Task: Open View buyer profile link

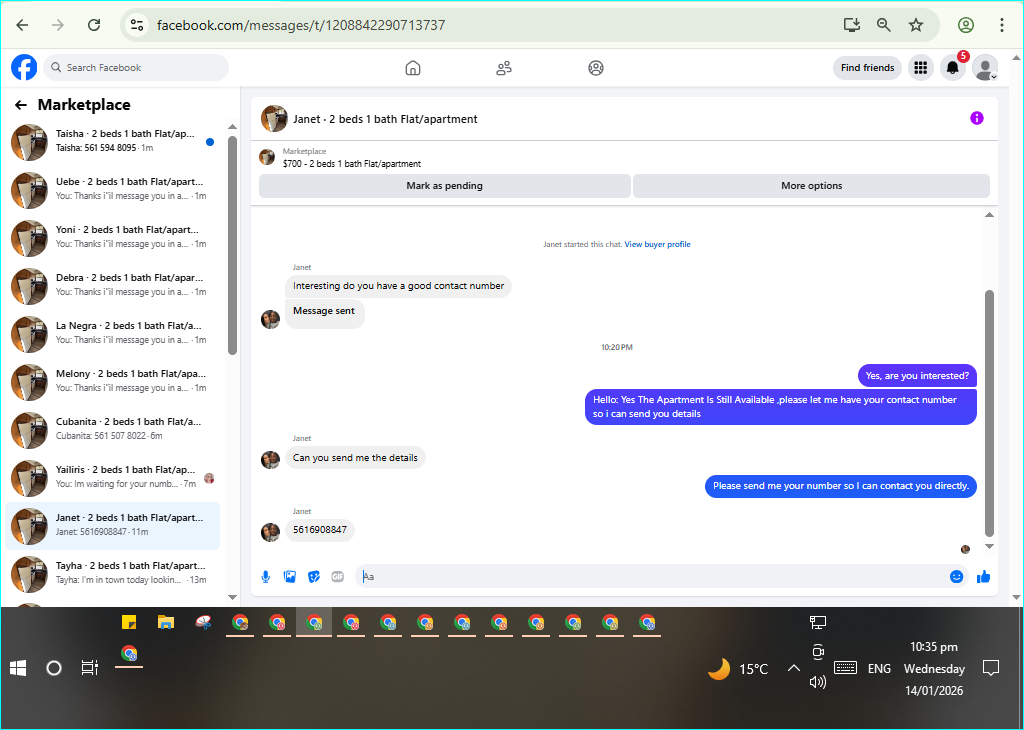Action: coord(657,244)
